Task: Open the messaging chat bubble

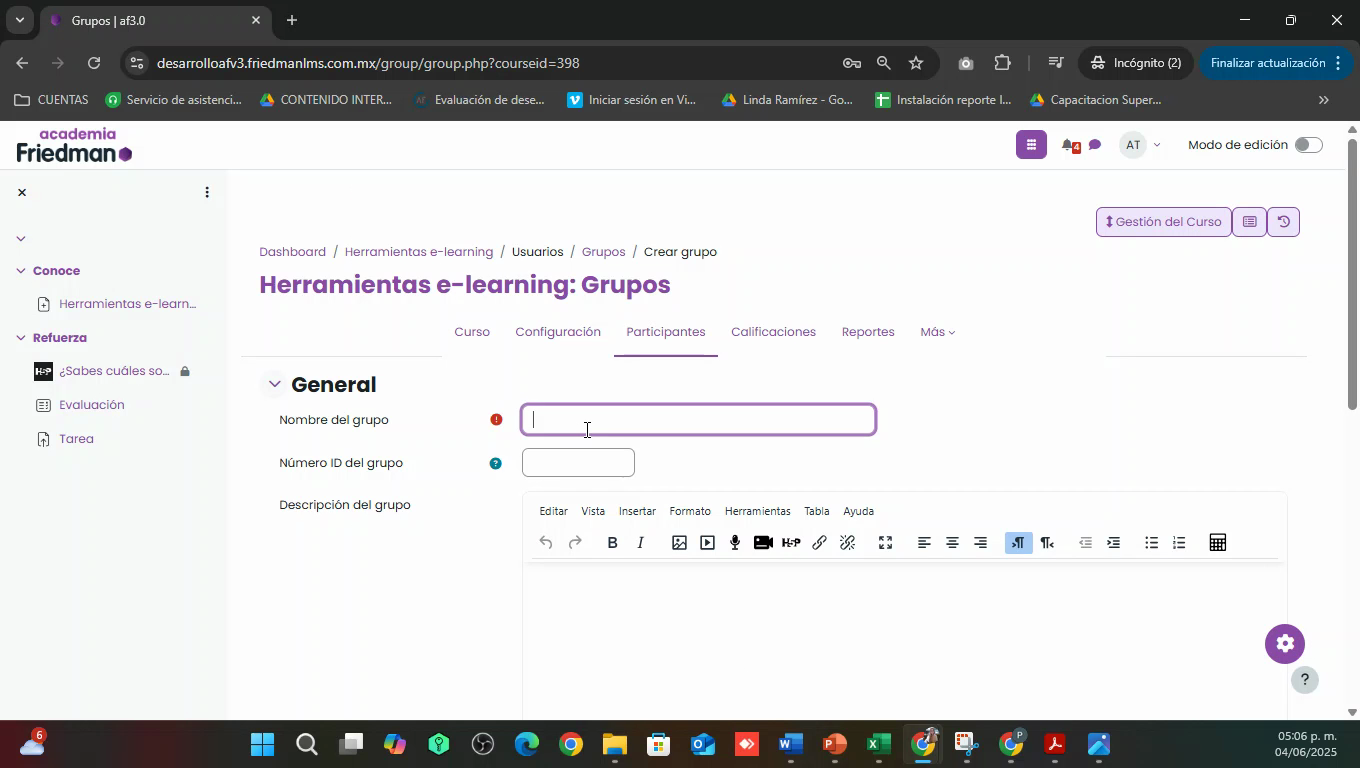Action: coord(1094,146)
